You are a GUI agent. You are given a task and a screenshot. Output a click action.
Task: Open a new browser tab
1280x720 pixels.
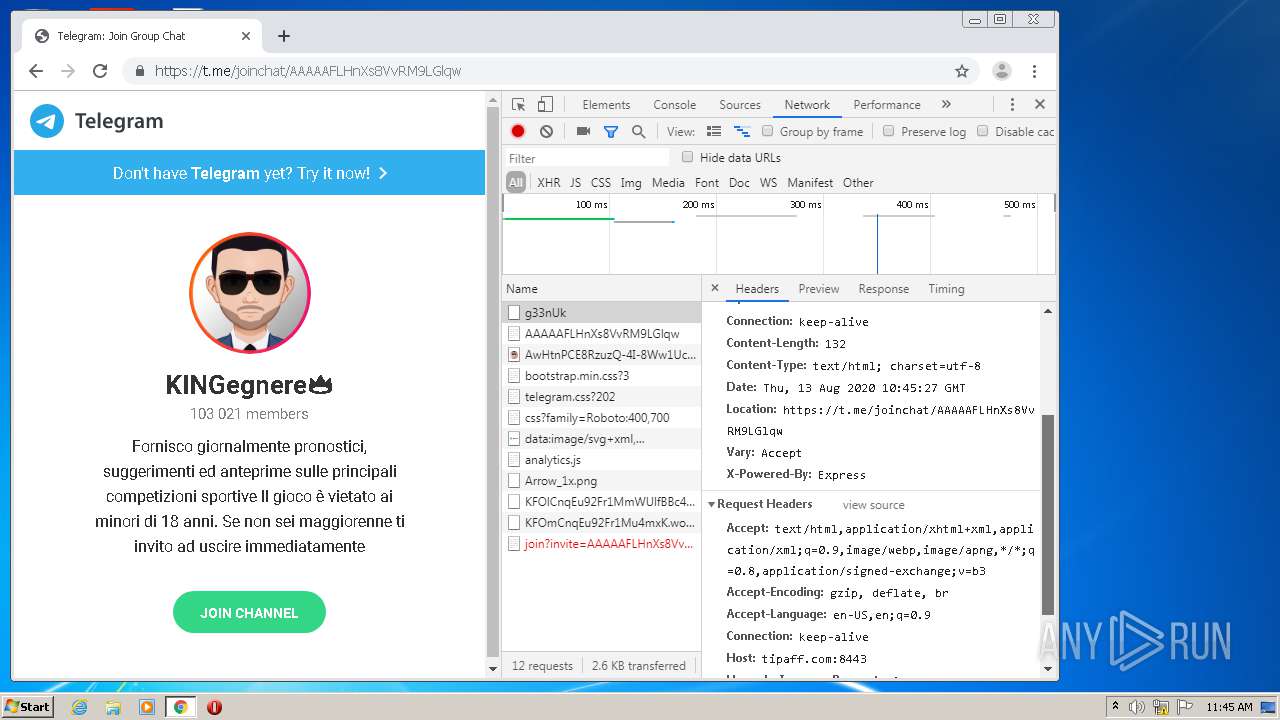click(284, 36)
